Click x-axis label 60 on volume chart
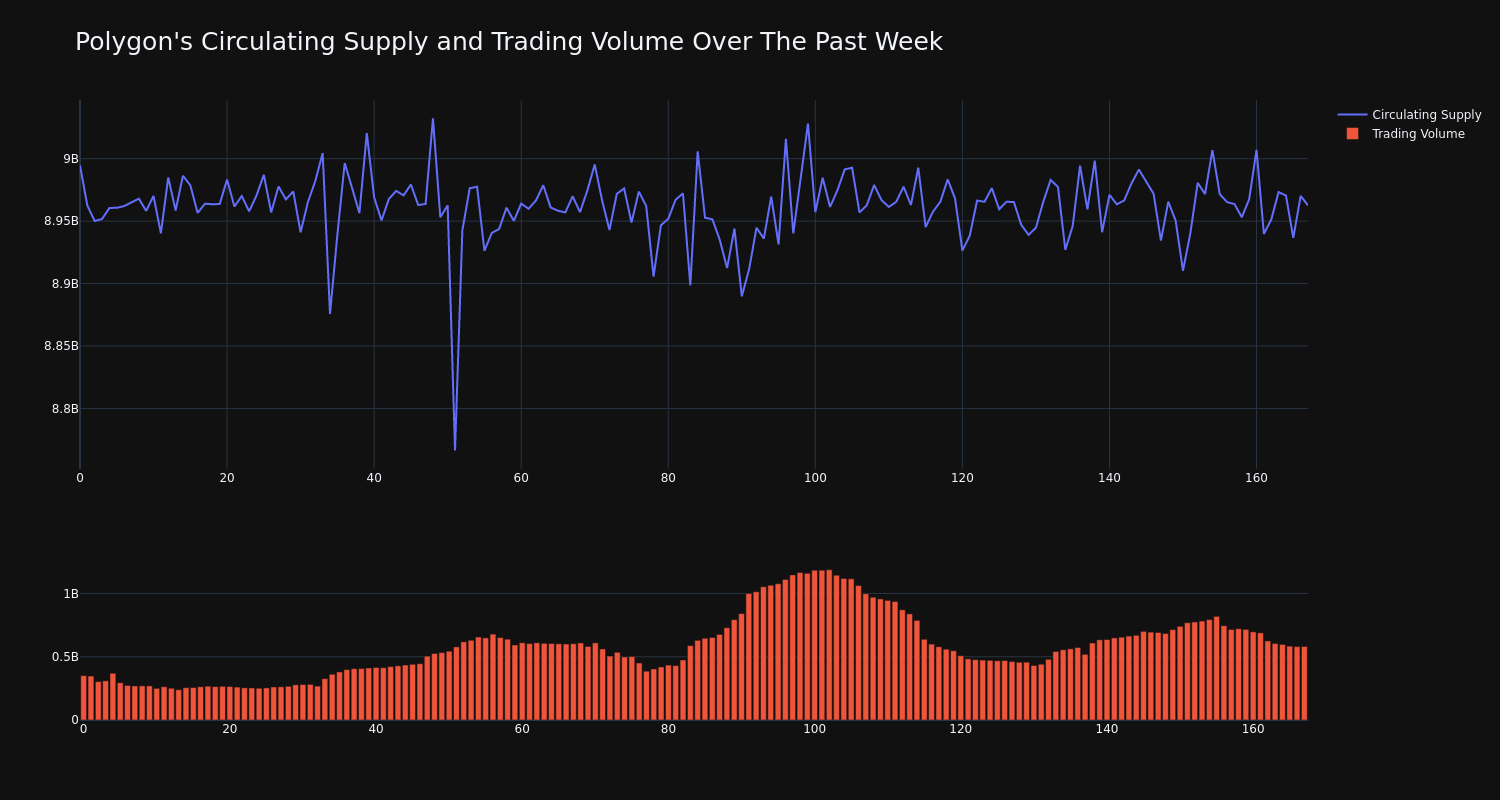 pos(522,729)
